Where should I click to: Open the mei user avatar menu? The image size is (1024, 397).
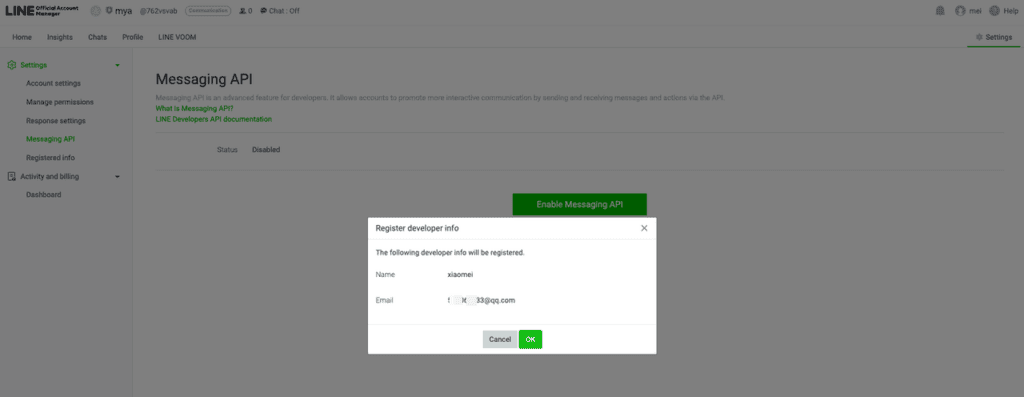(960, 10)
